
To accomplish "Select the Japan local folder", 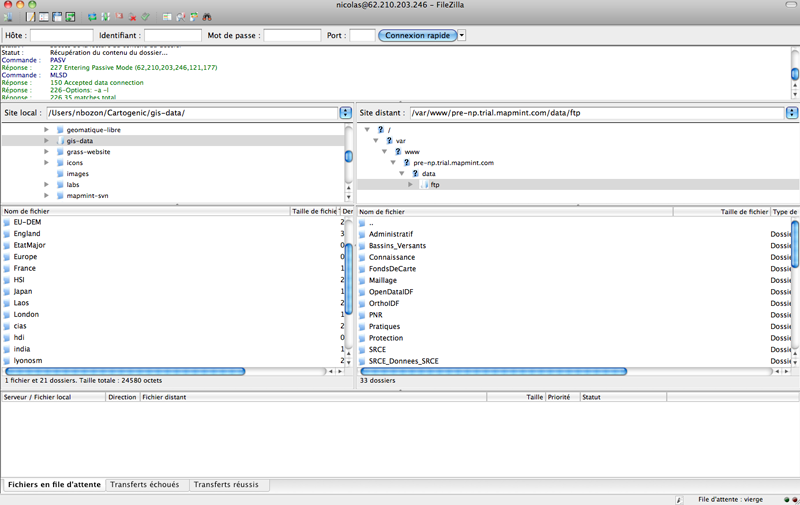I will pyautogui.click(x=23, y=291).
